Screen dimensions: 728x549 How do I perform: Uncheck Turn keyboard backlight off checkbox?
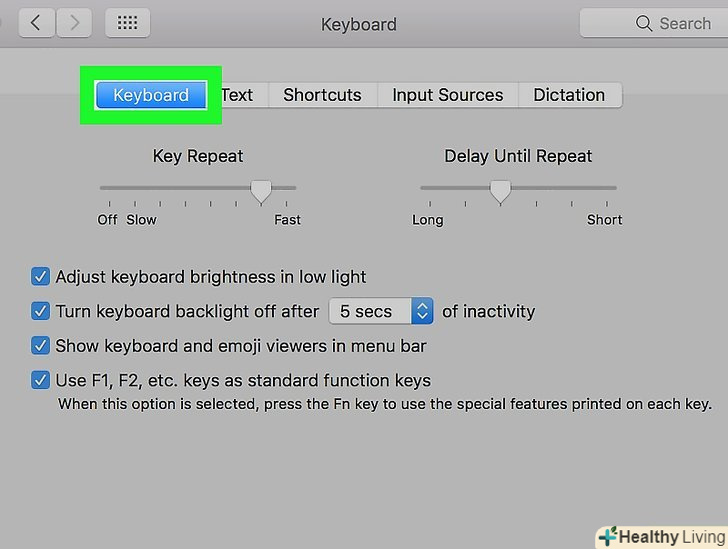[x=41, y=311]
